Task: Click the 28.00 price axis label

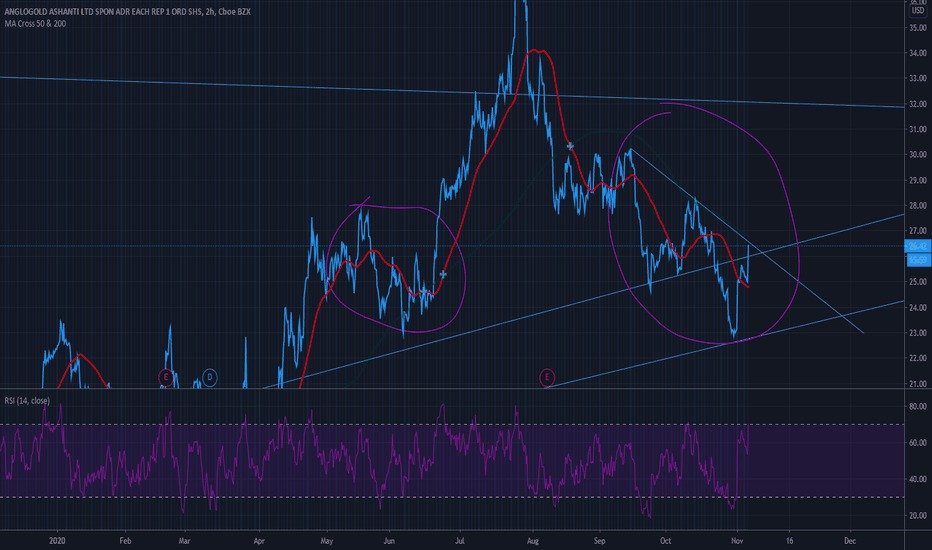Action: [x=918, y=205]
